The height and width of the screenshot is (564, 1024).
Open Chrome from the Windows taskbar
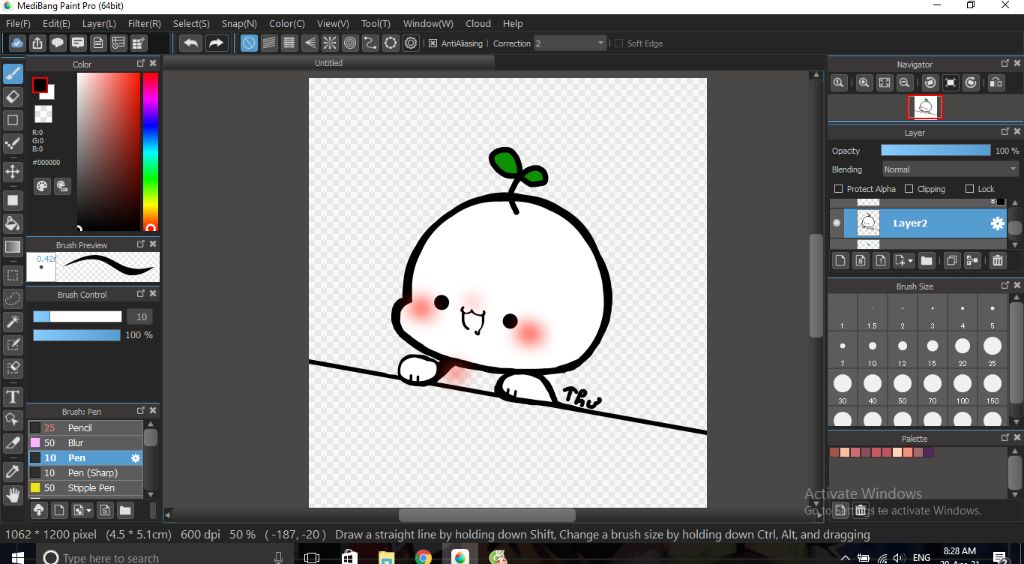[x=423, y=557]
